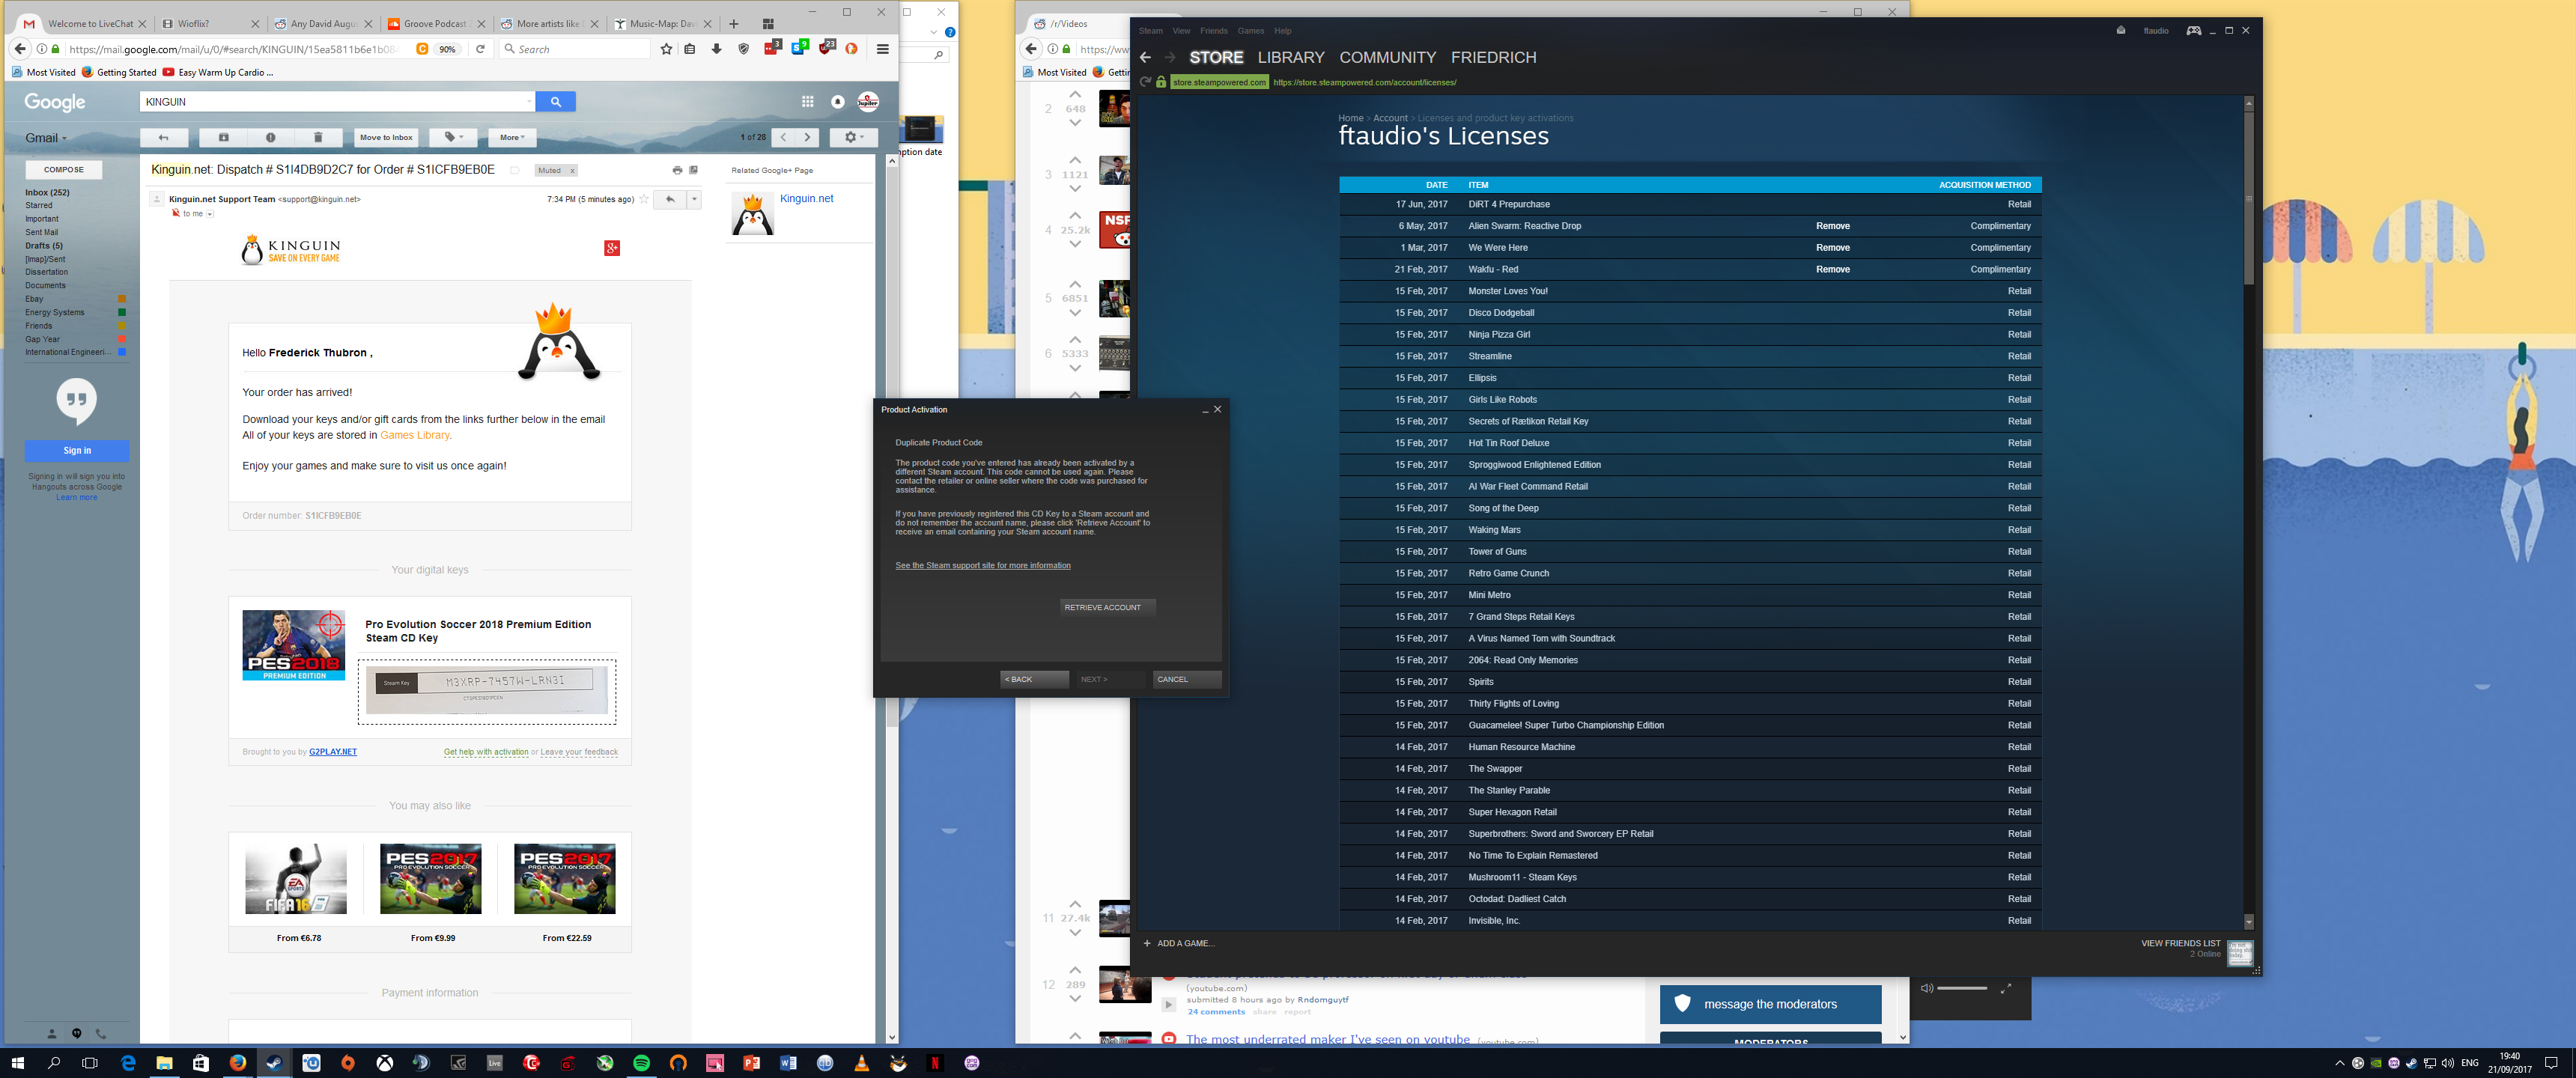
Task: Open the Google apps grid
Action: 807,101
